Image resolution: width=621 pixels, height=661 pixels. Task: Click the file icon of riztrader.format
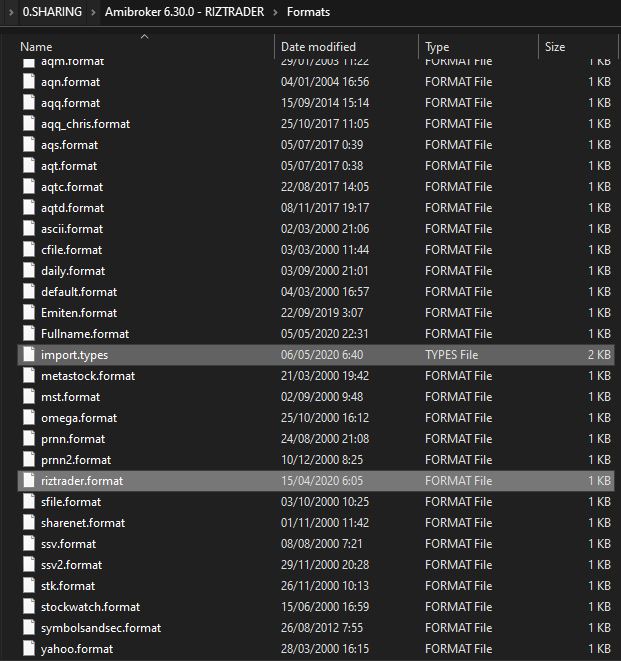[x=29, y=481]
